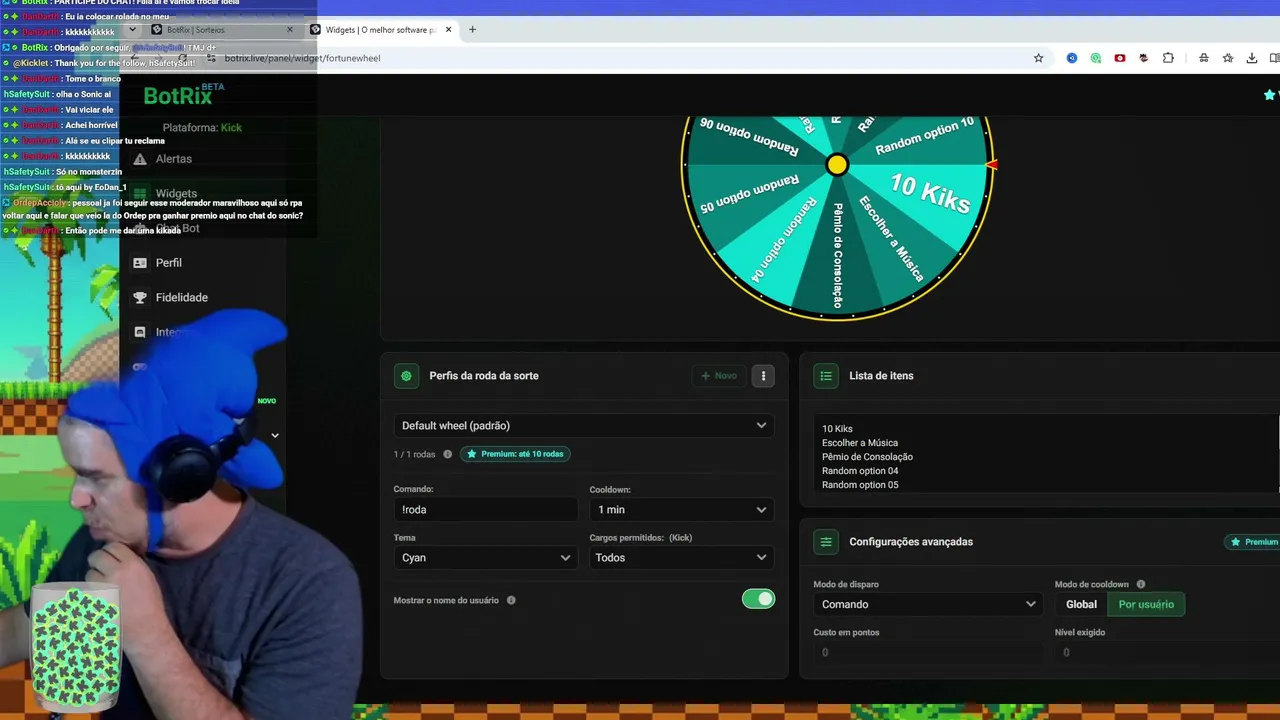1280x720 pixels.
Task: Open the wheel profile three-dot menu
Action: click(763, 376)
